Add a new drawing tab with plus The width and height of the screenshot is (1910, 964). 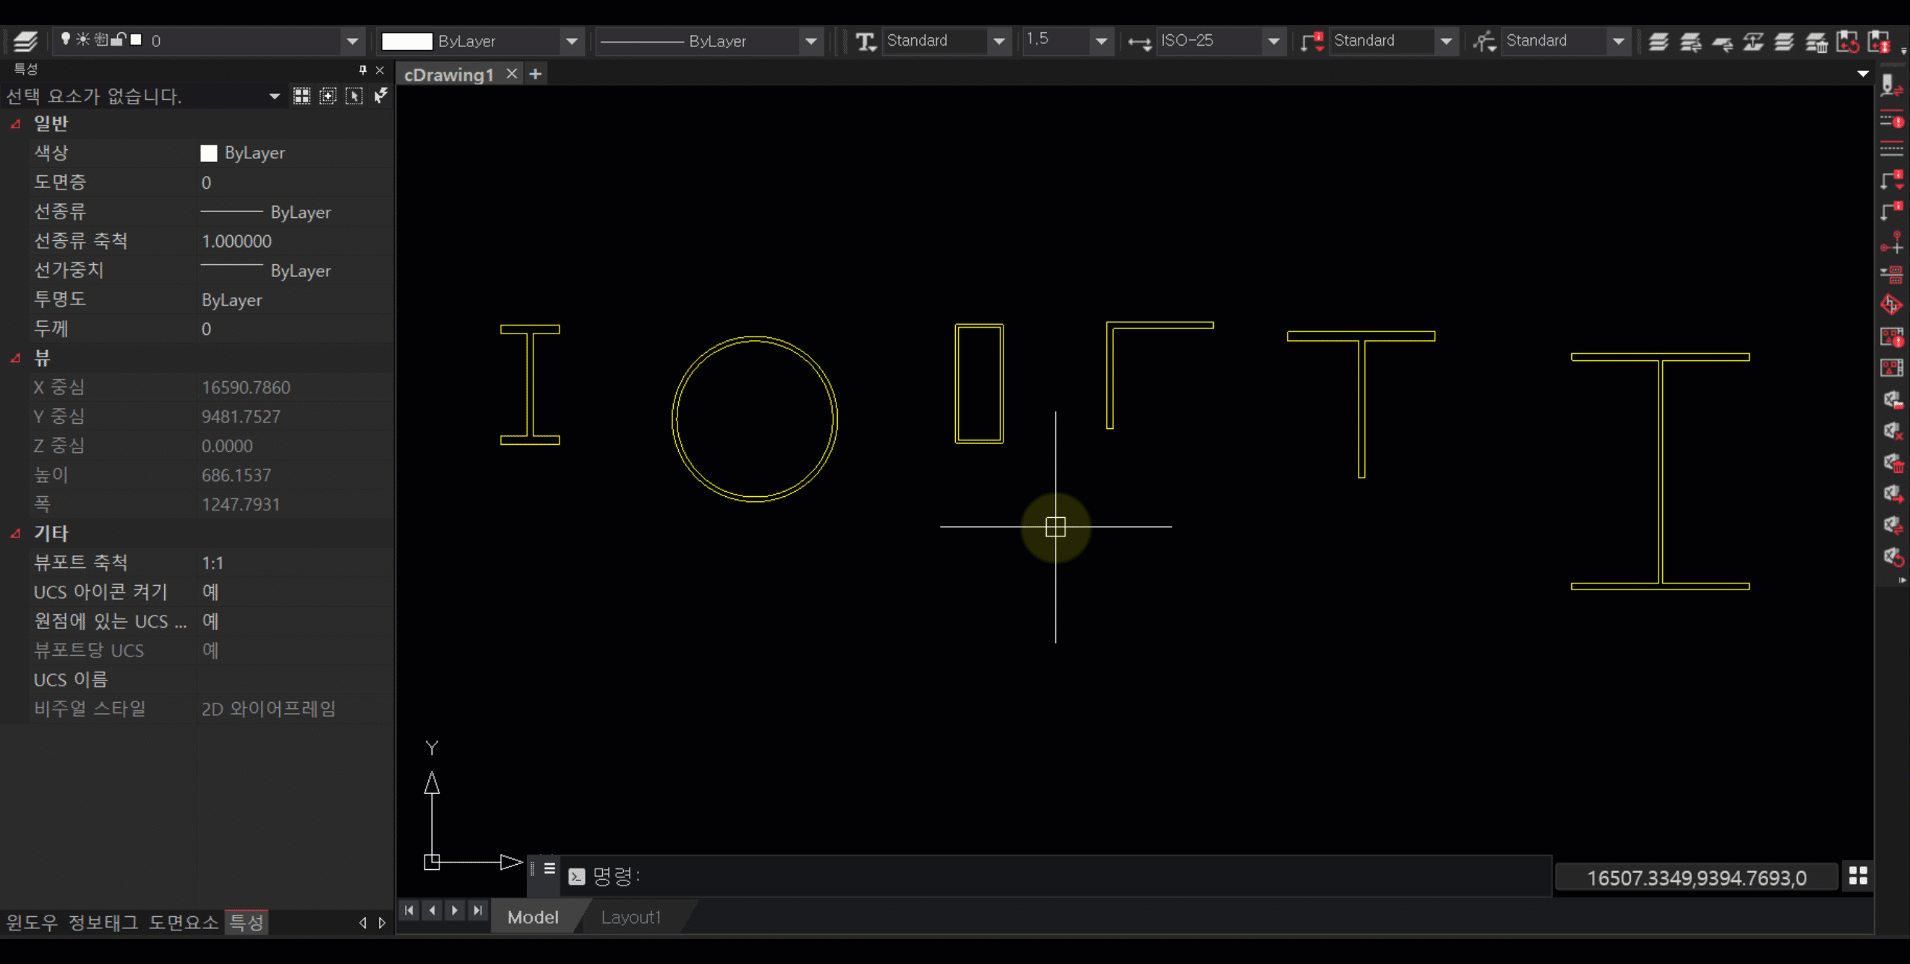(x=535, y=74)
